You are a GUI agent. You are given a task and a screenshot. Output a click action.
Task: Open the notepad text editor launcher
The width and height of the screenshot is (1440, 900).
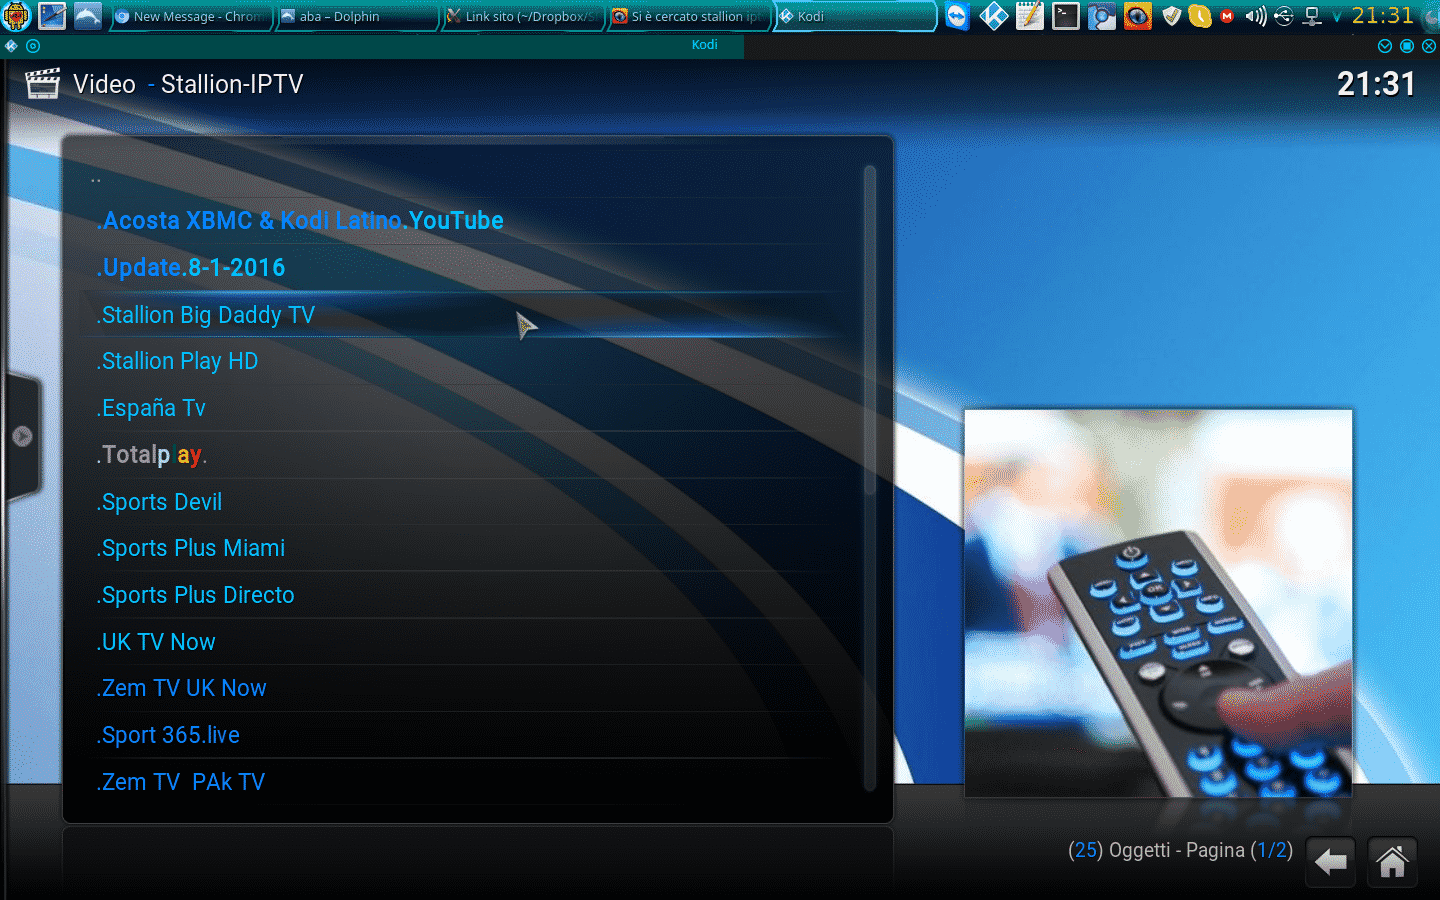pyautogui.click(x=1030, y=16)
